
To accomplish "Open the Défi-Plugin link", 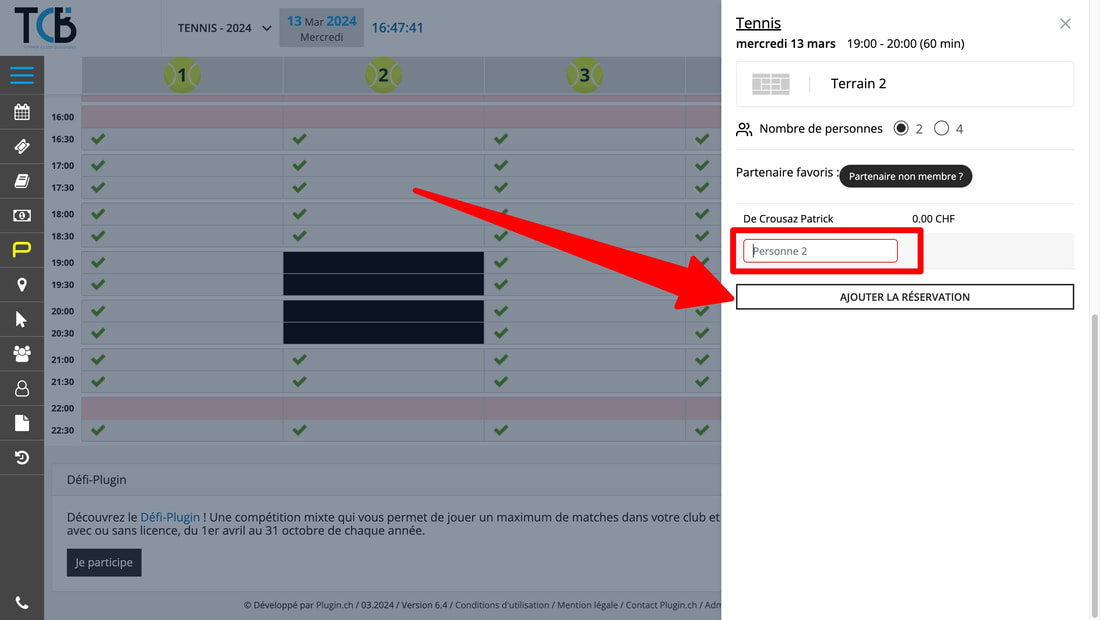I will pos(170,517).
